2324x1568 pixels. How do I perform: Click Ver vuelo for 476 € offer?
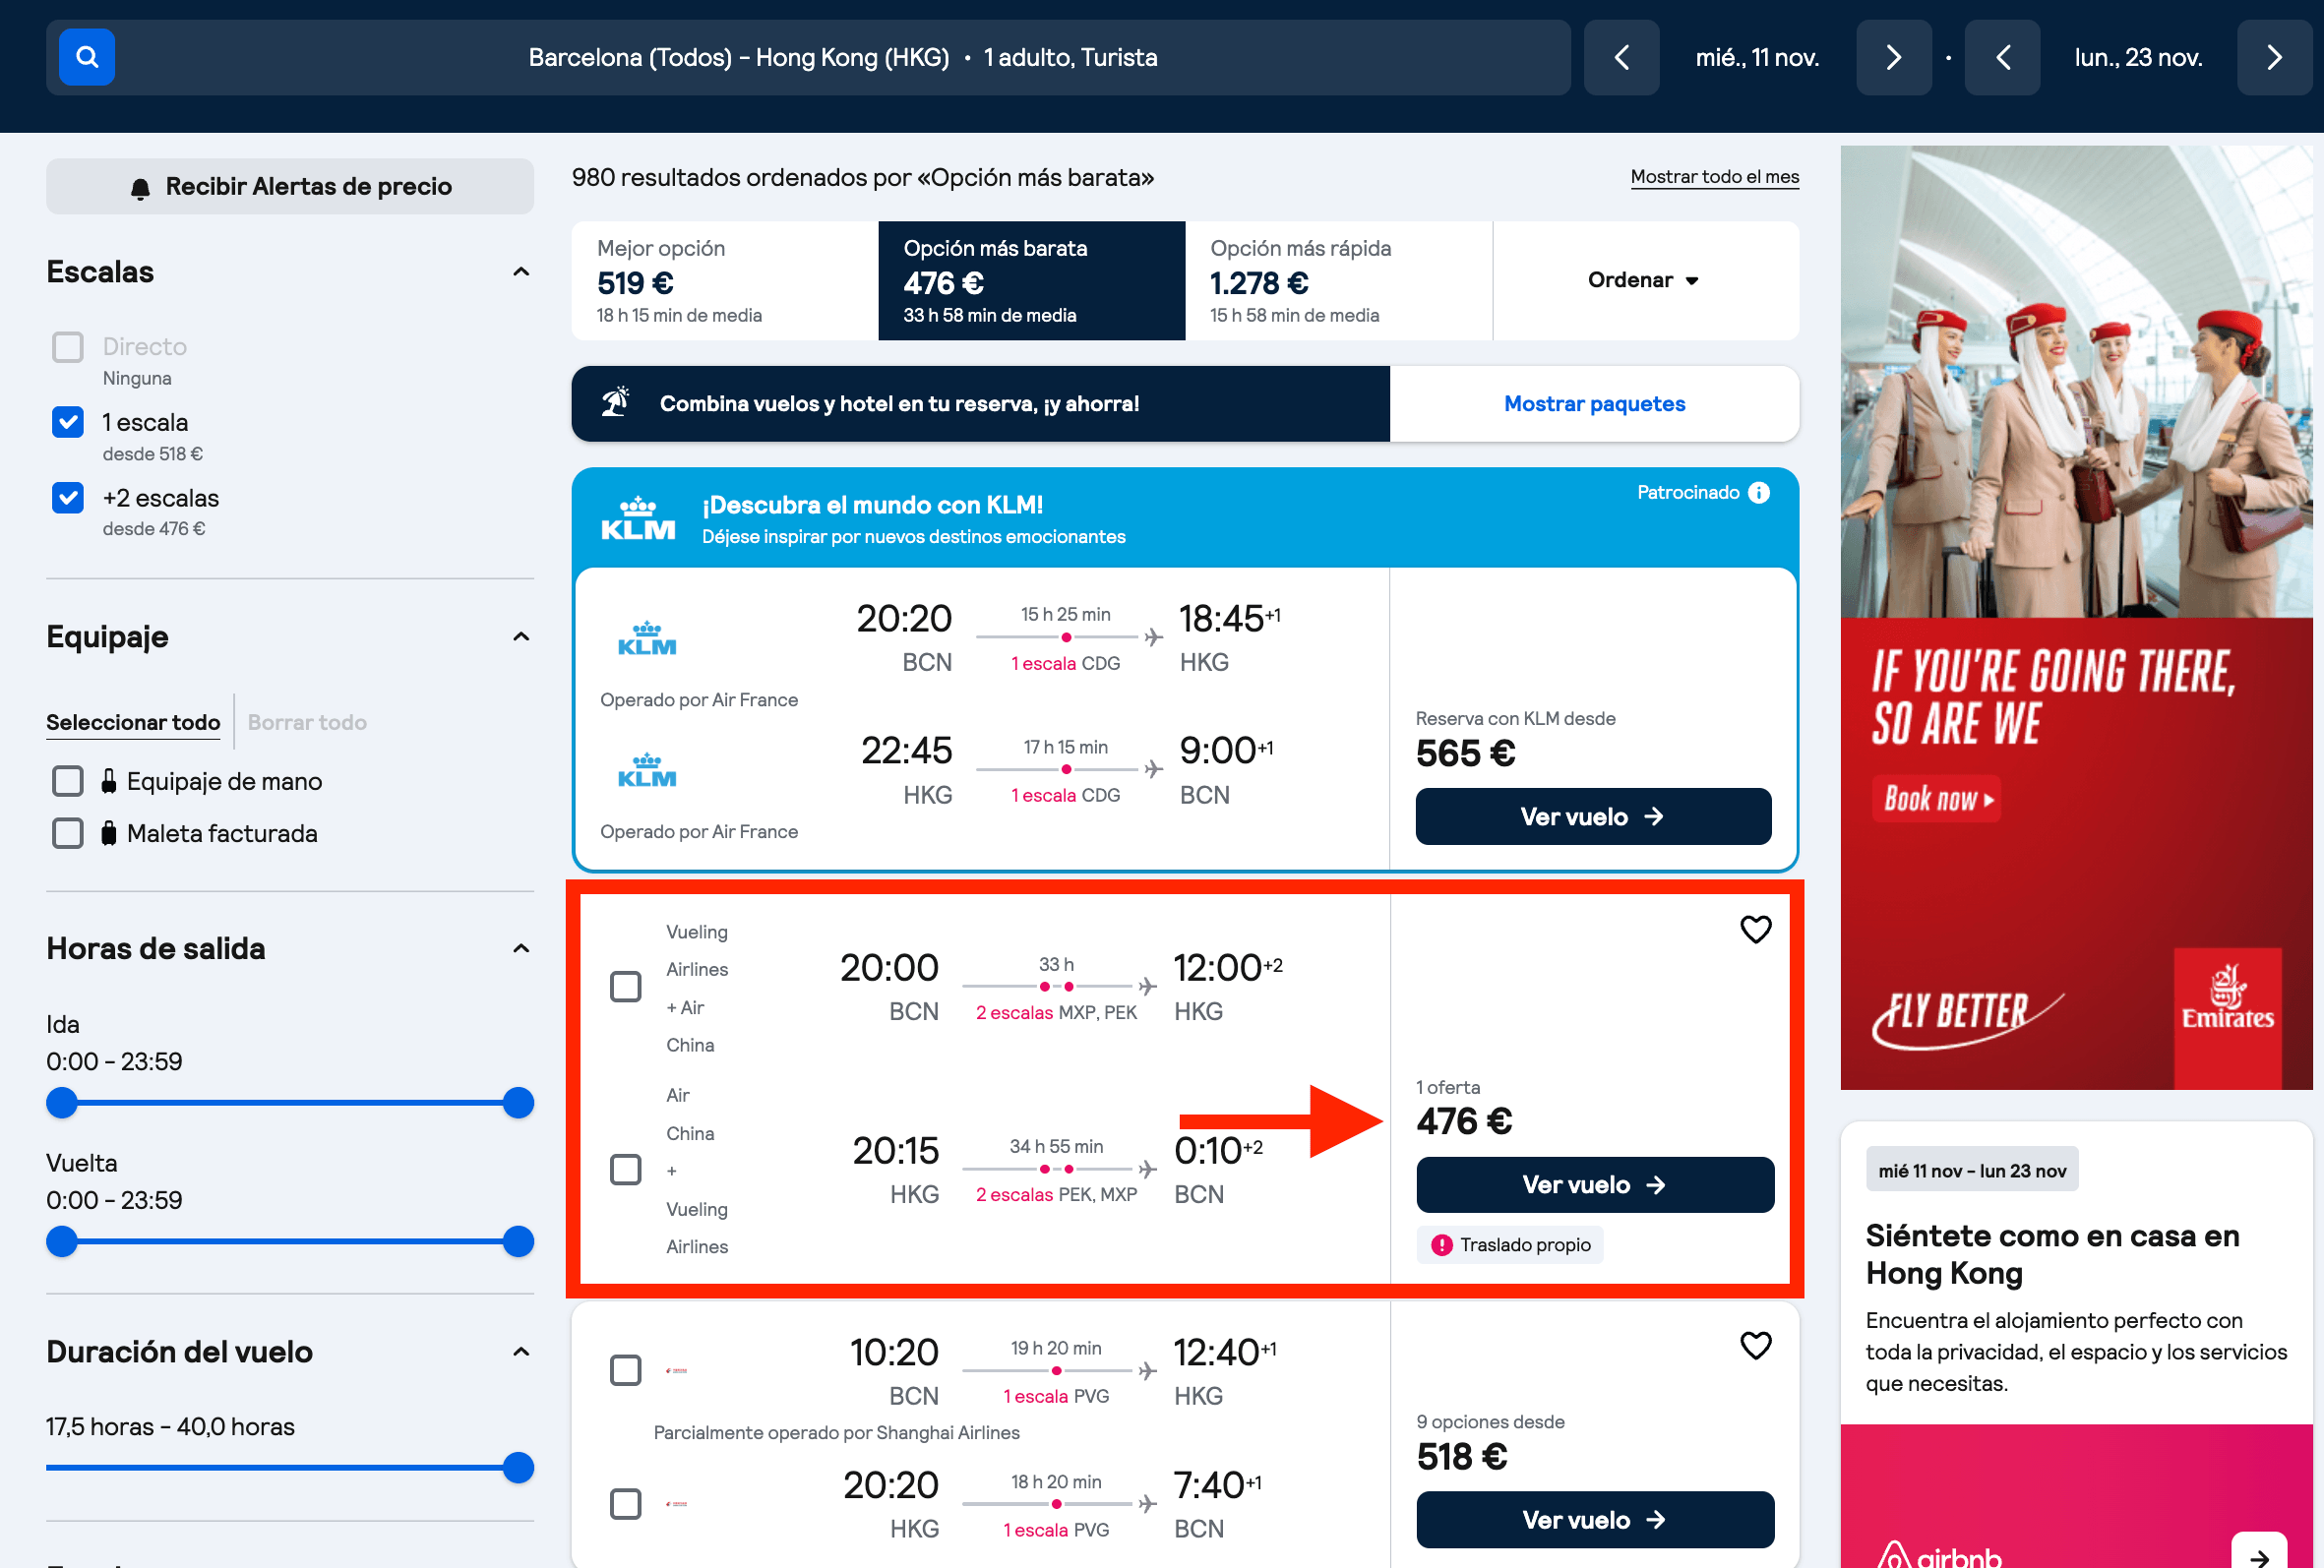(x=1595, y=1185)
